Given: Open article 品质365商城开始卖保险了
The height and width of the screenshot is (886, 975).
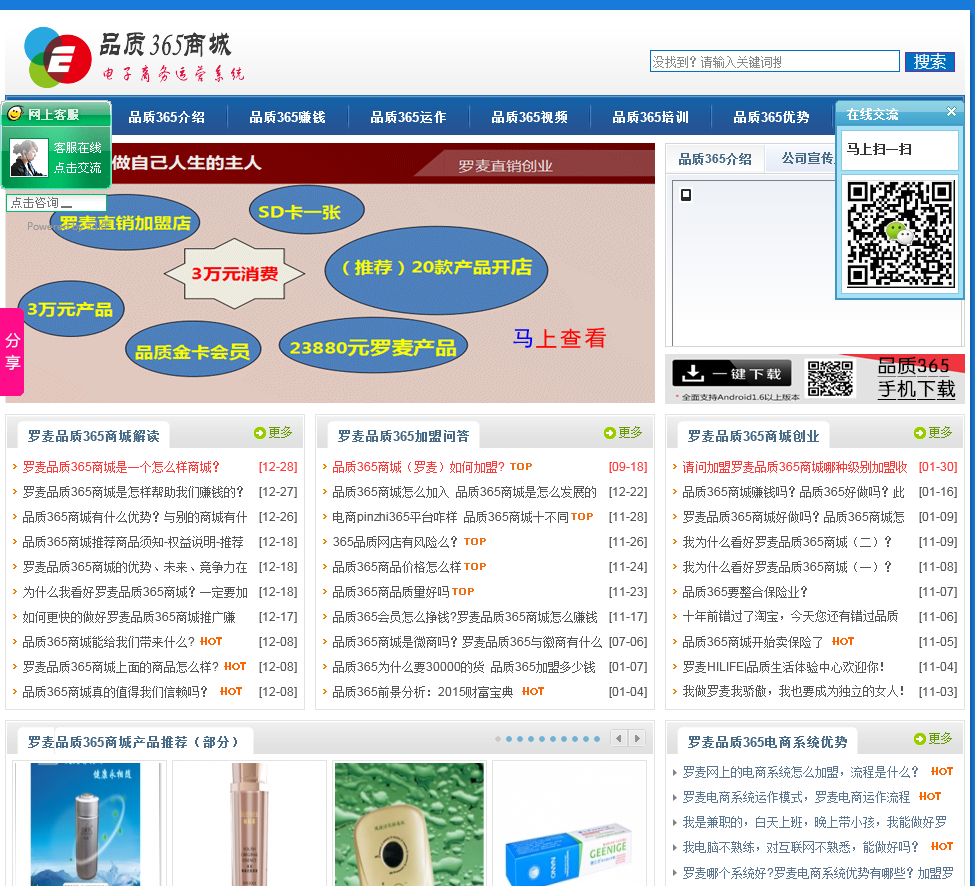Looking at the screenshot, I should pos(752,642).
